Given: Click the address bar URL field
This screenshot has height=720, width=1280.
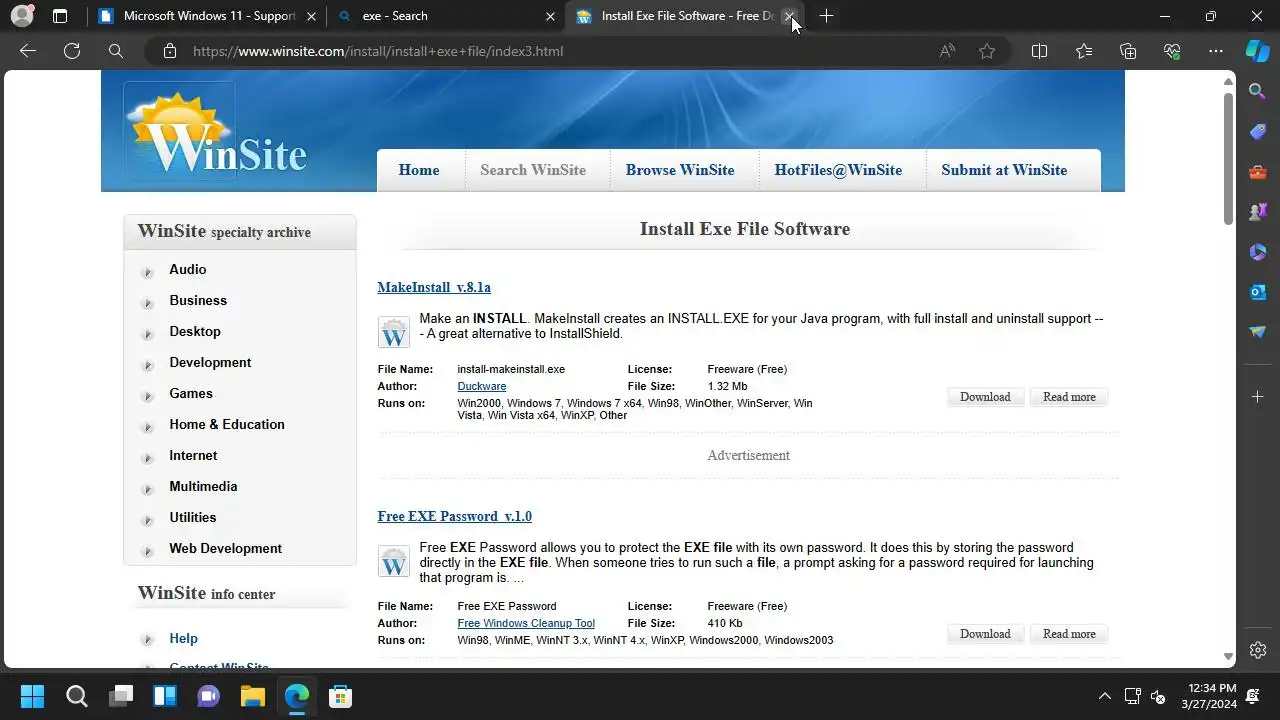Looking at the screenshot, I should coord(550,51).
